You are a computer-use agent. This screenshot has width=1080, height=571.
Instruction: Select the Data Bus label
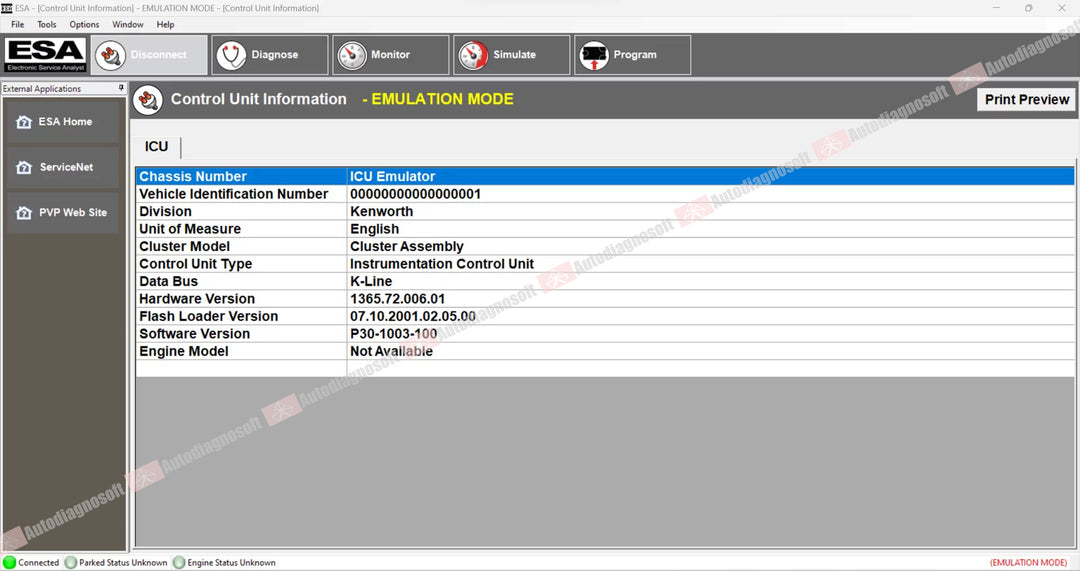pyautogui.click(x=169, y=282)
